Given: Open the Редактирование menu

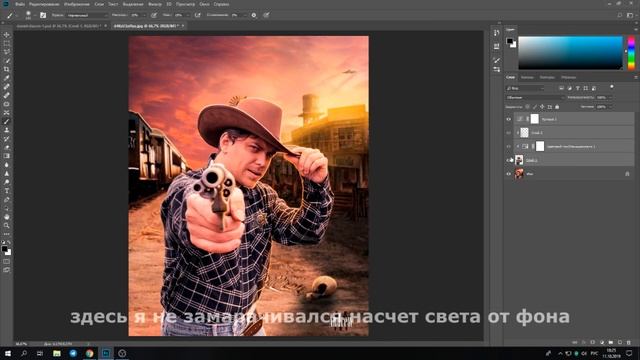Looking at the screenshot, I should coord(44,4).
